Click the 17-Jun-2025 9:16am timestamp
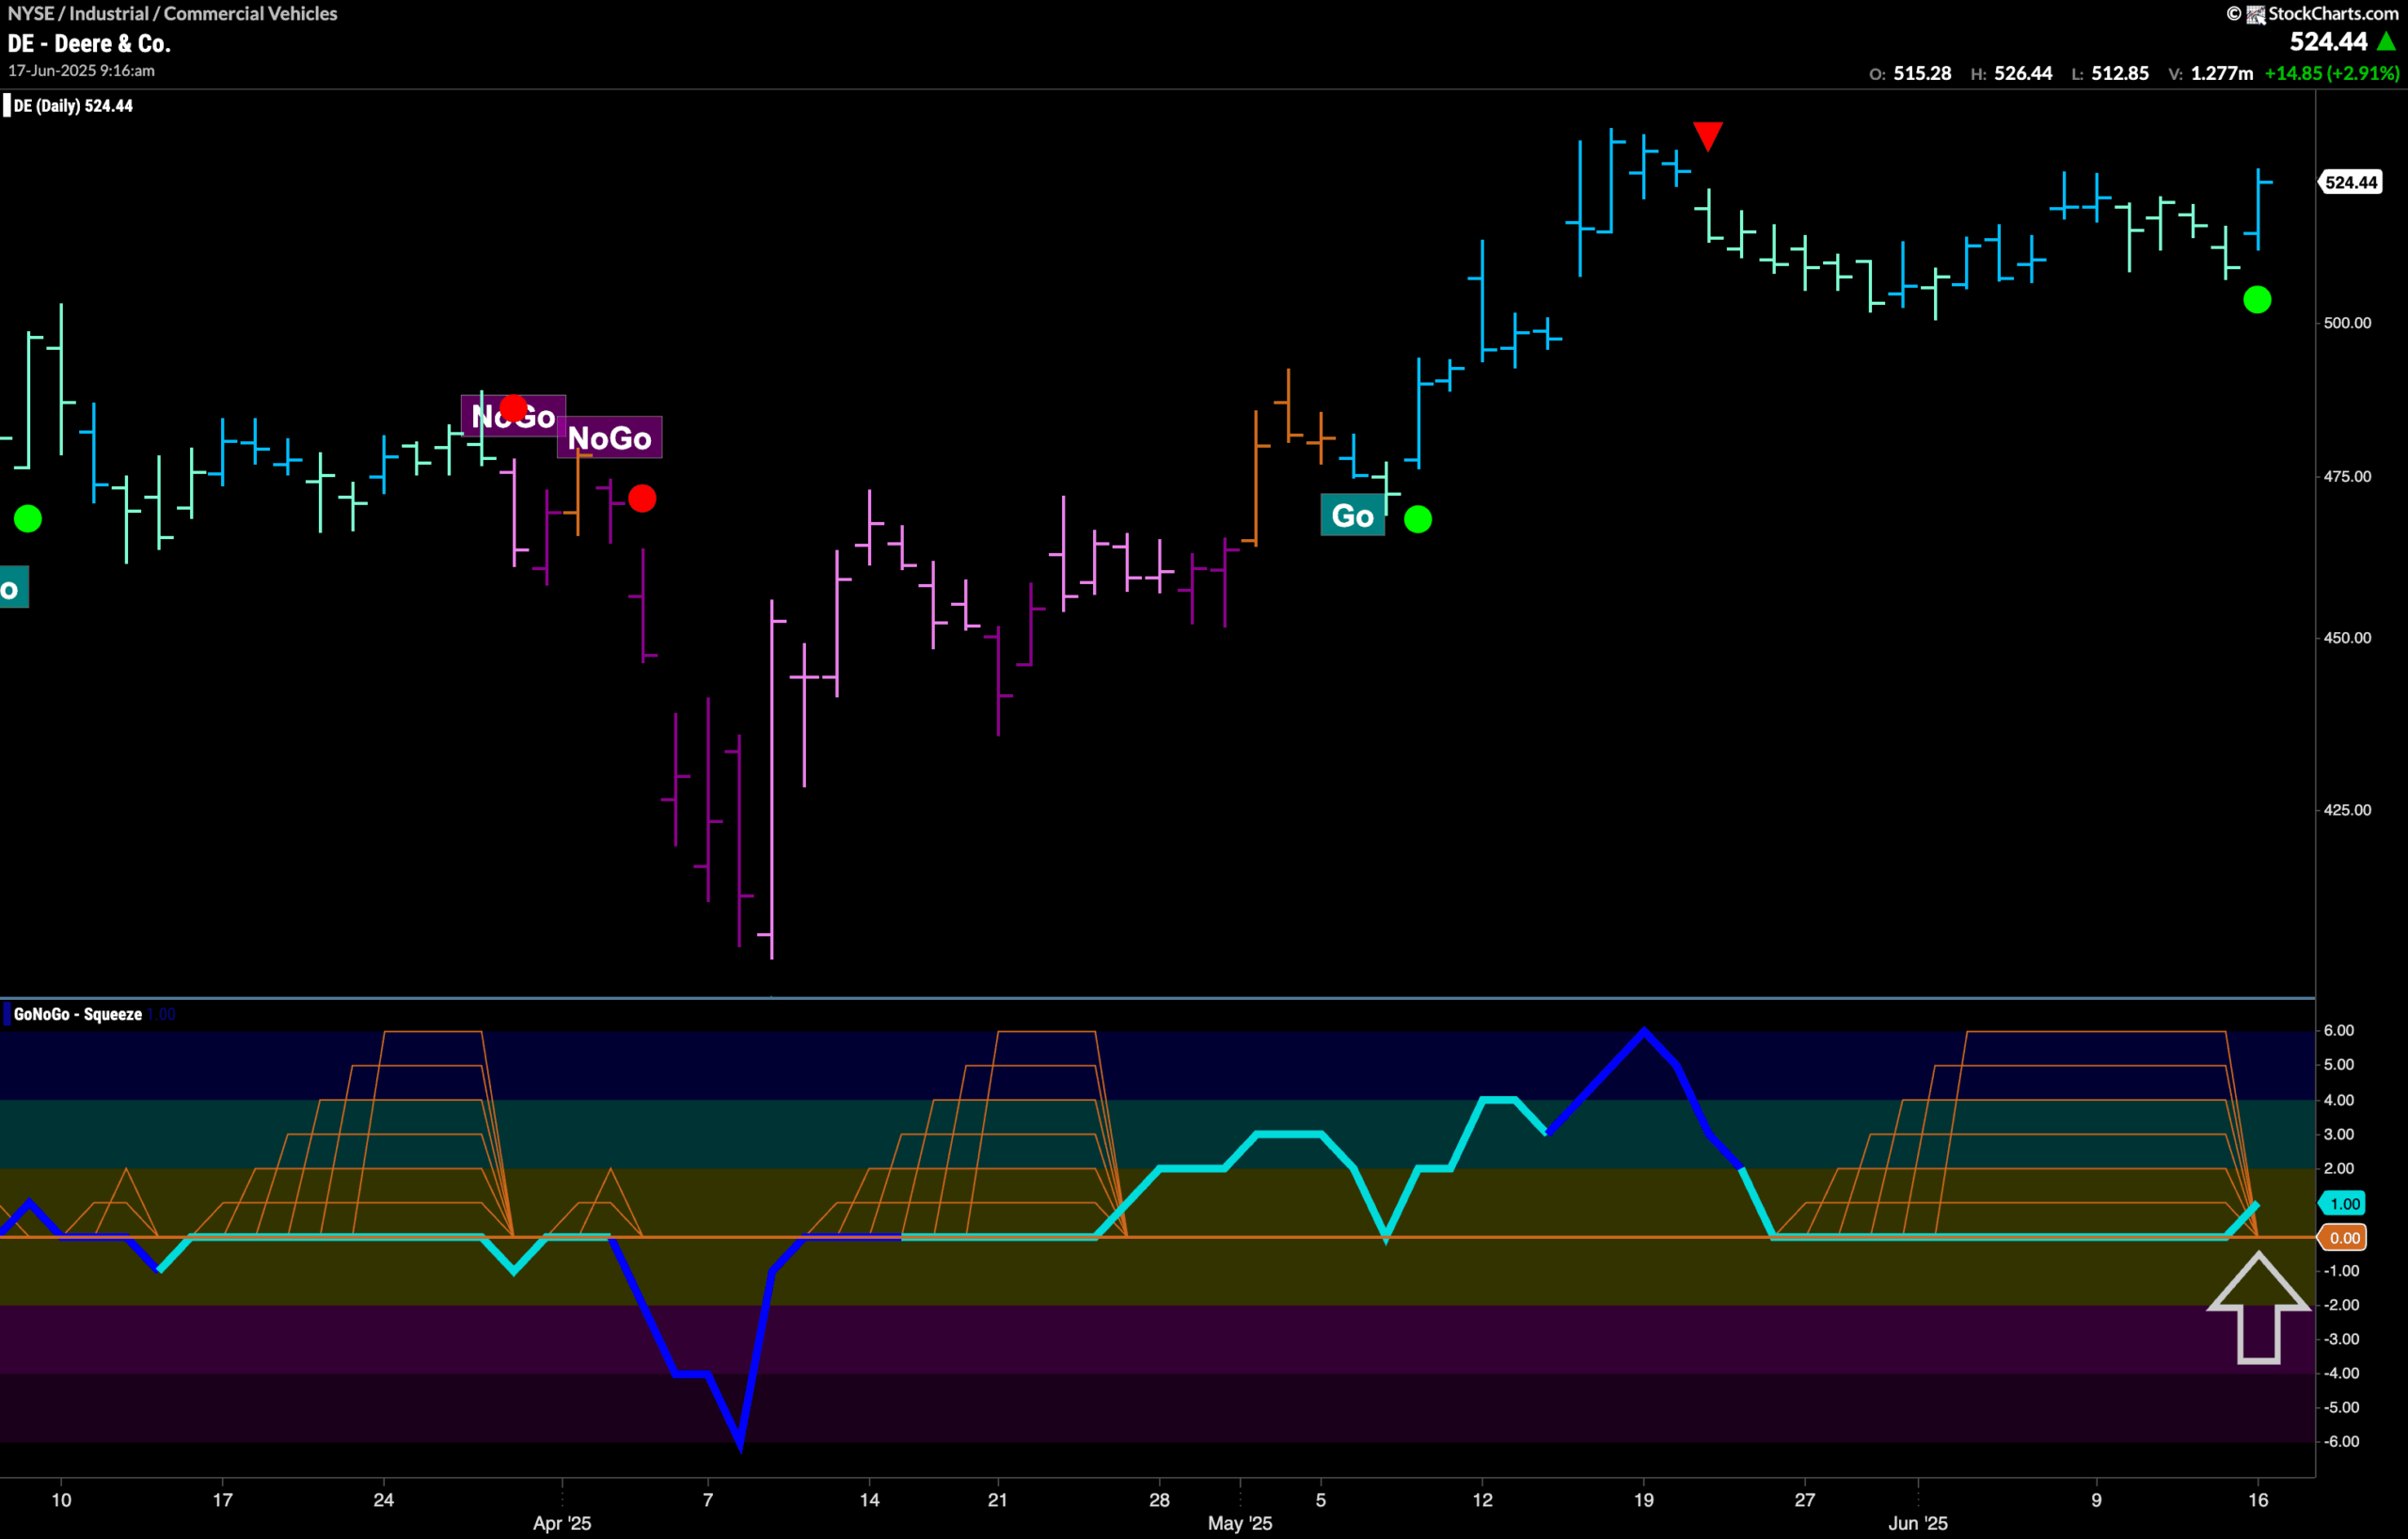This screenshot has width=2408, height=1539. 81,71
